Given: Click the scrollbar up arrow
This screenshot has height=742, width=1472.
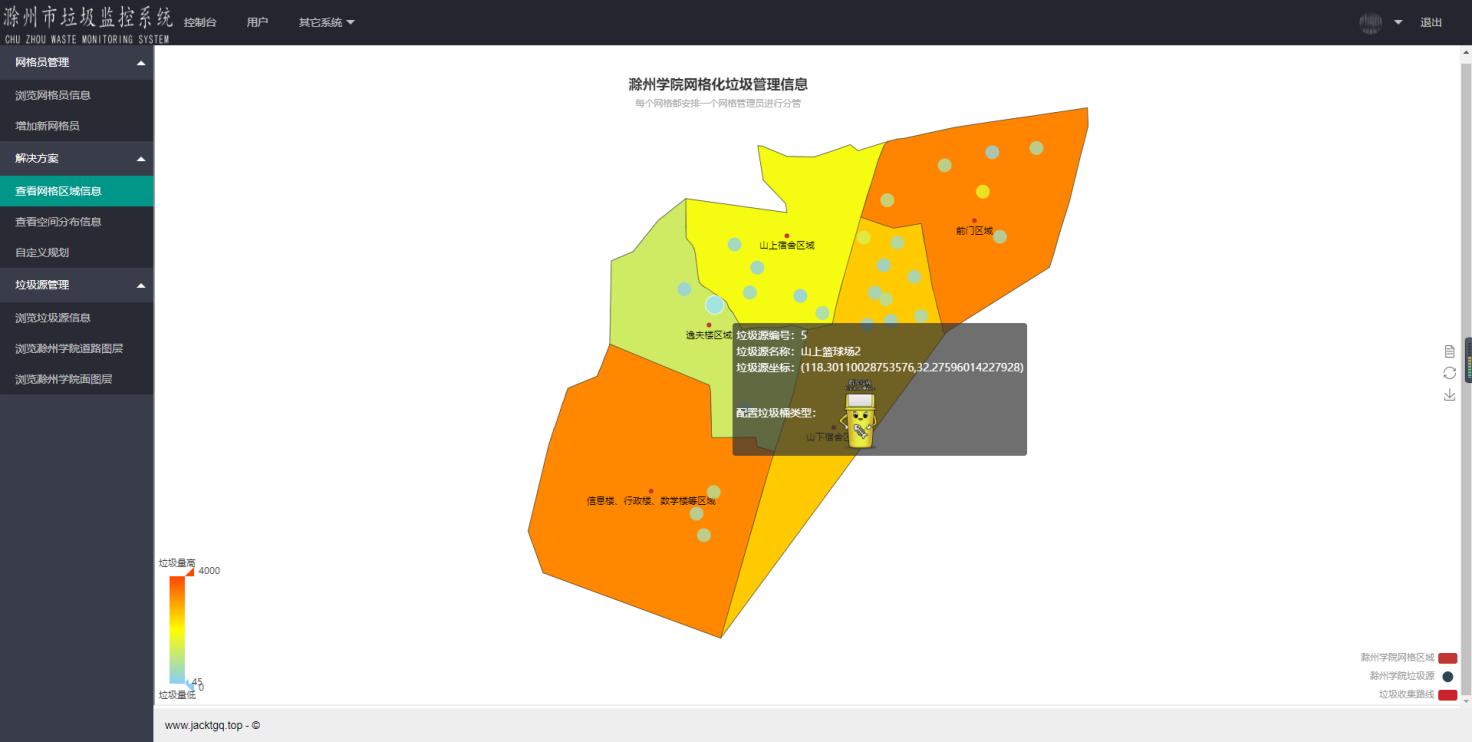Looking at the screenshot, I should [1467, 52].
